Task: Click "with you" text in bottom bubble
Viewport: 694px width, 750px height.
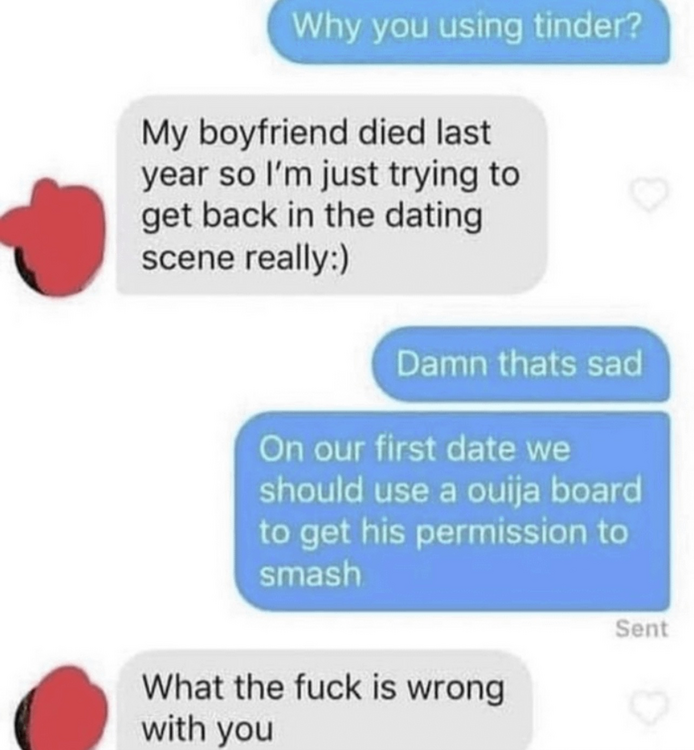Action: [208, 730]
